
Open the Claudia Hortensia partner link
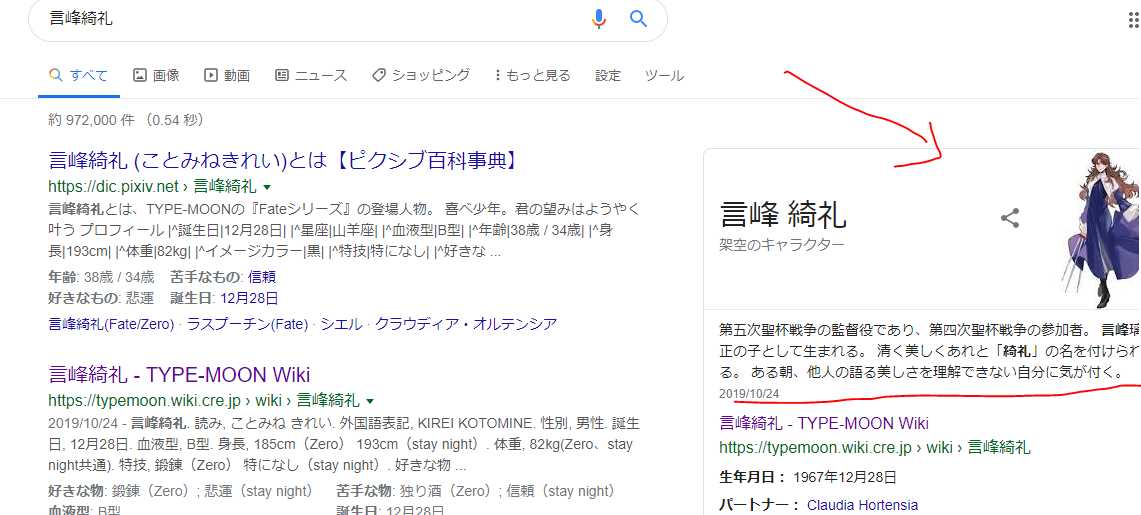[862, 505]
